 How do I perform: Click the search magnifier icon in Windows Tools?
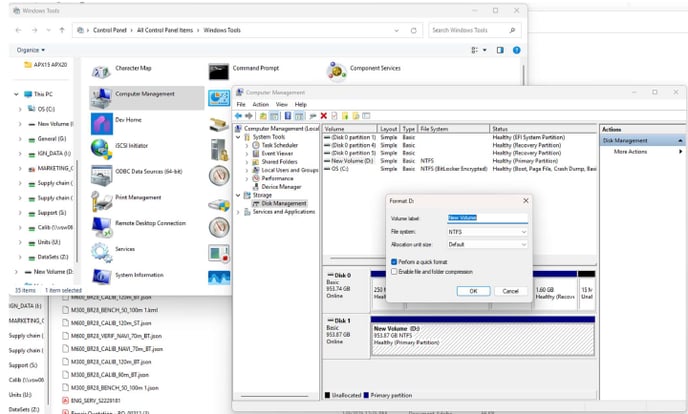click(512, 30)
